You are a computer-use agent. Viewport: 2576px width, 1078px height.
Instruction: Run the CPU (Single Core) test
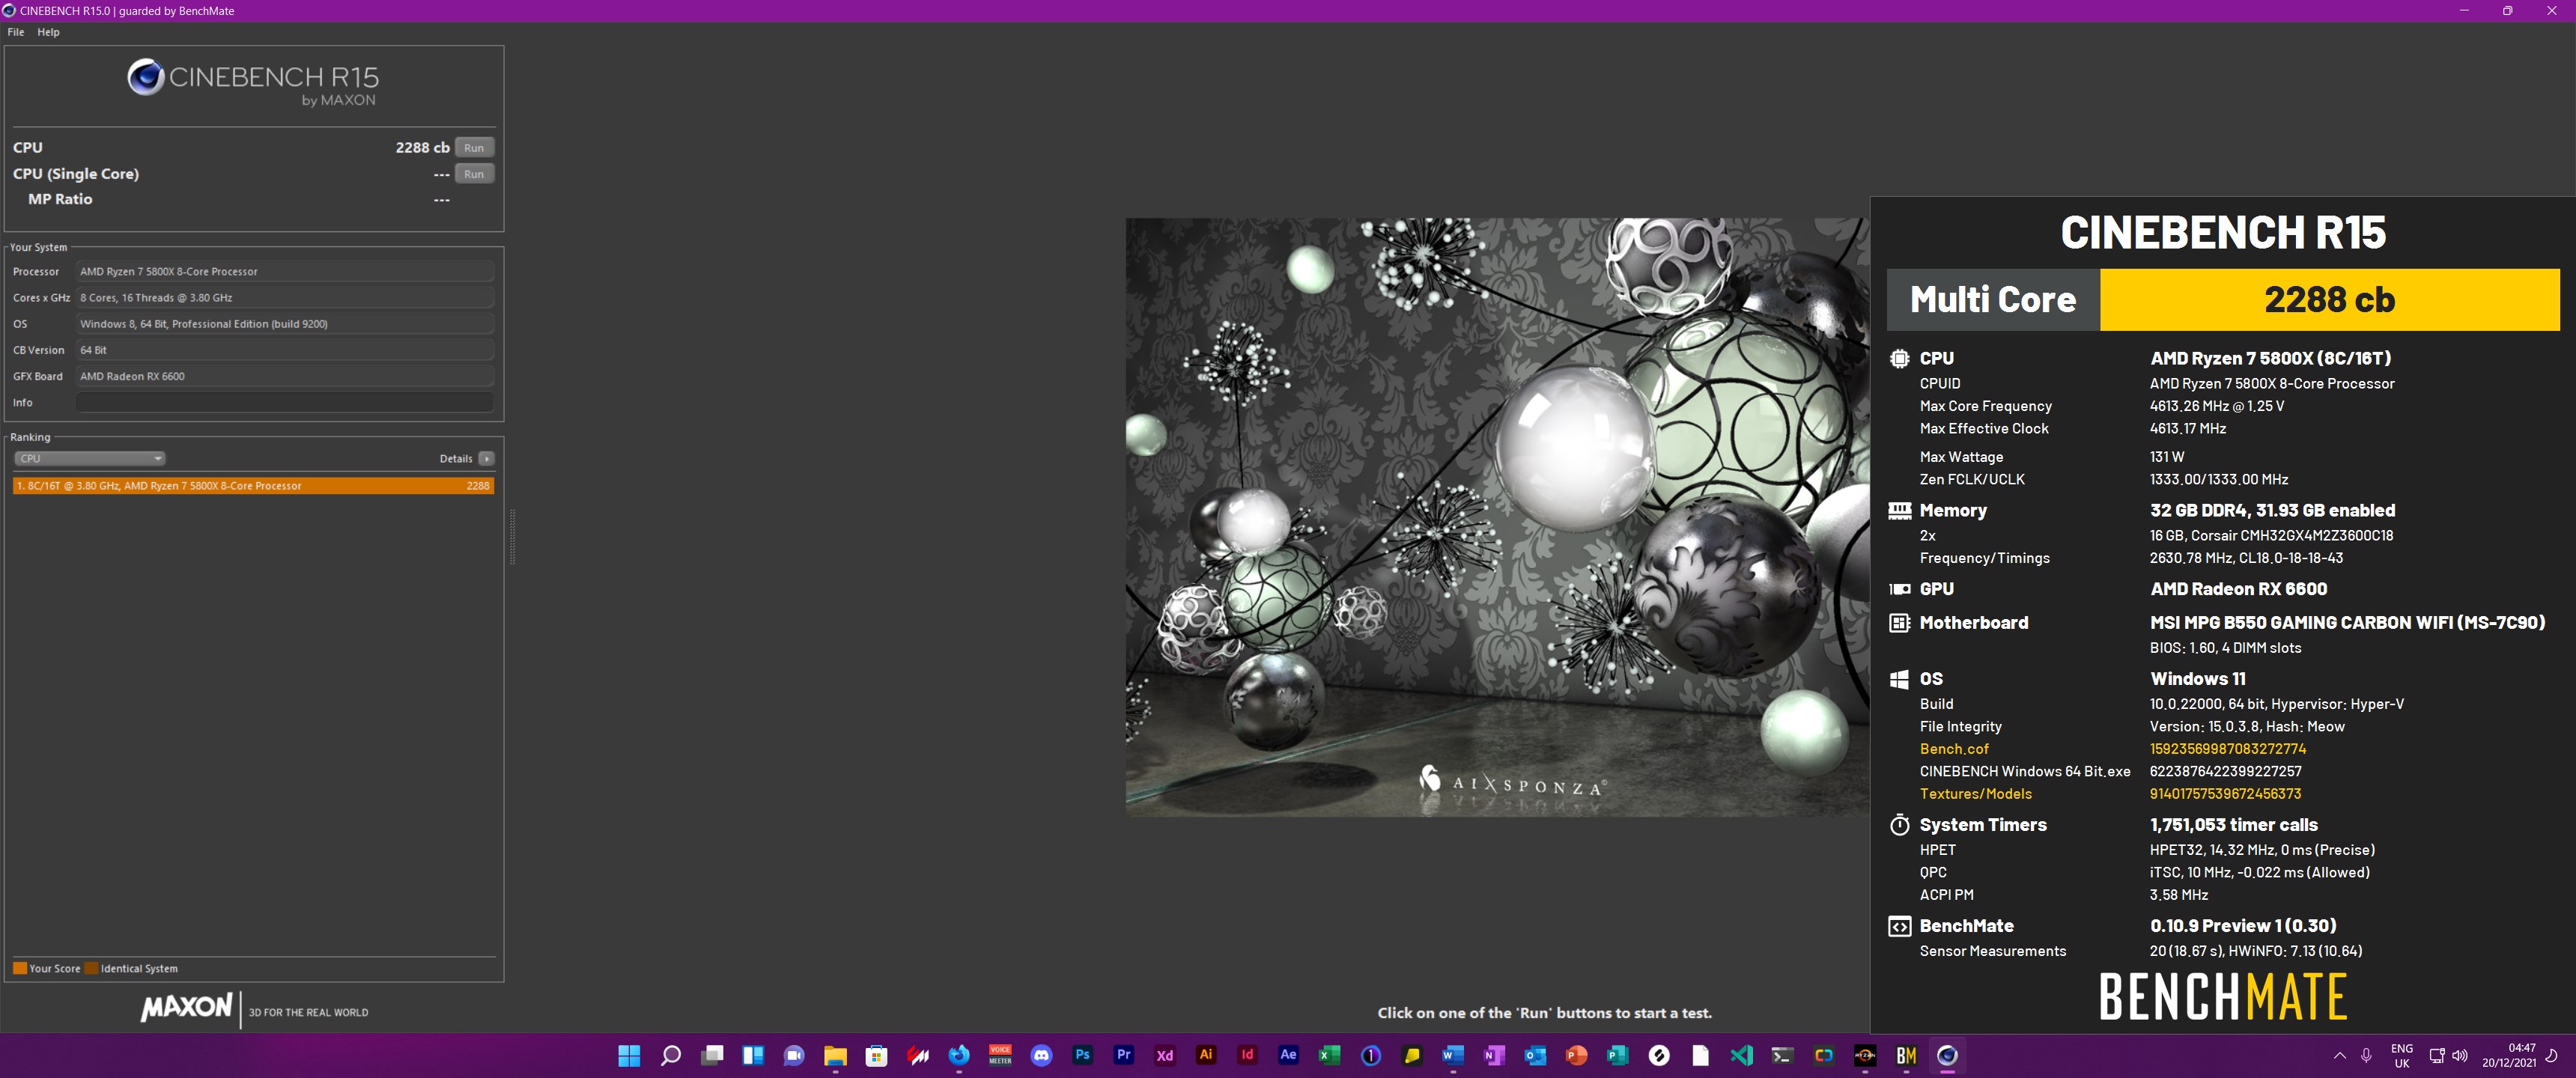pos(474,173)
